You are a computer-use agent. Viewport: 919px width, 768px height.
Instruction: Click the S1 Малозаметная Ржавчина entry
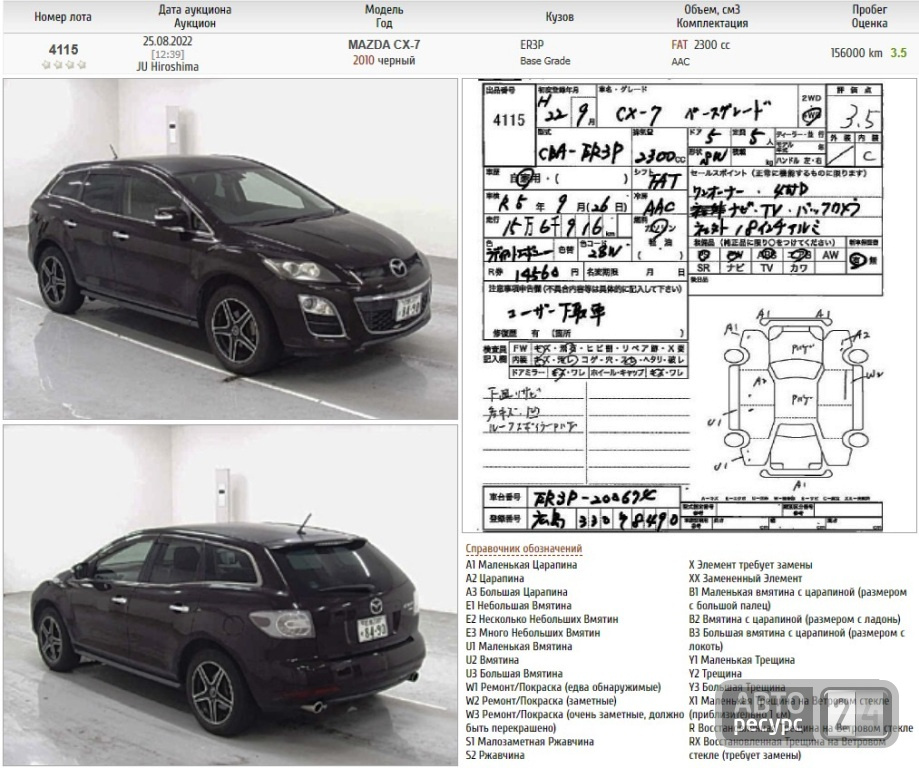tap(529, 742)
